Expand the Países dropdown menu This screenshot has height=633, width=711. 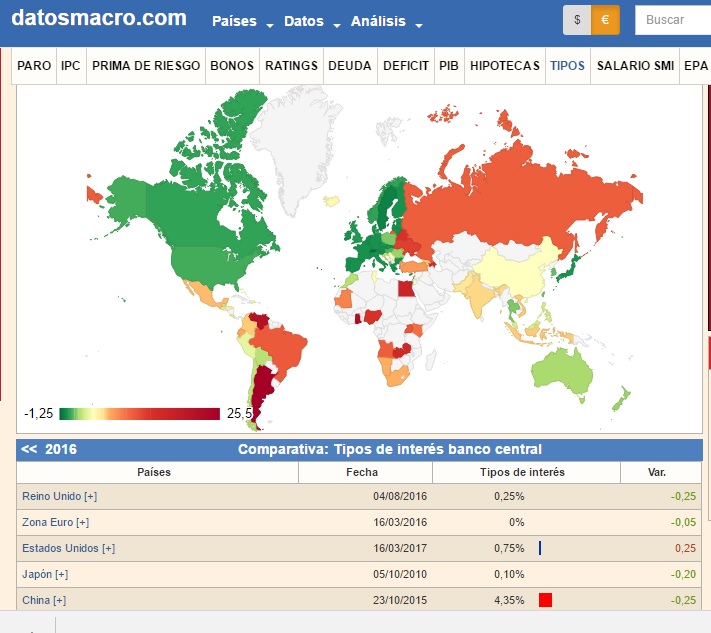pos(243,21)
